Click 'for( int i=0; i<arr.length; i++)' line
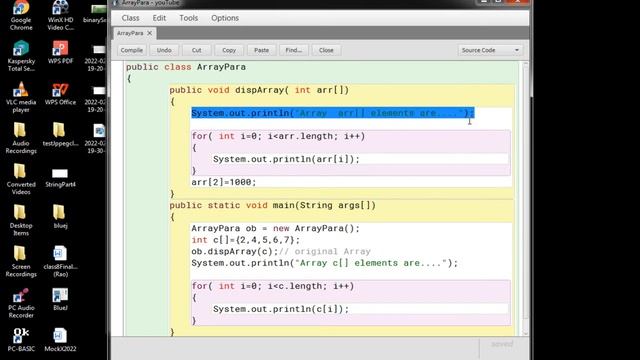The image size is (640, 360). click(x=278, y=136)
